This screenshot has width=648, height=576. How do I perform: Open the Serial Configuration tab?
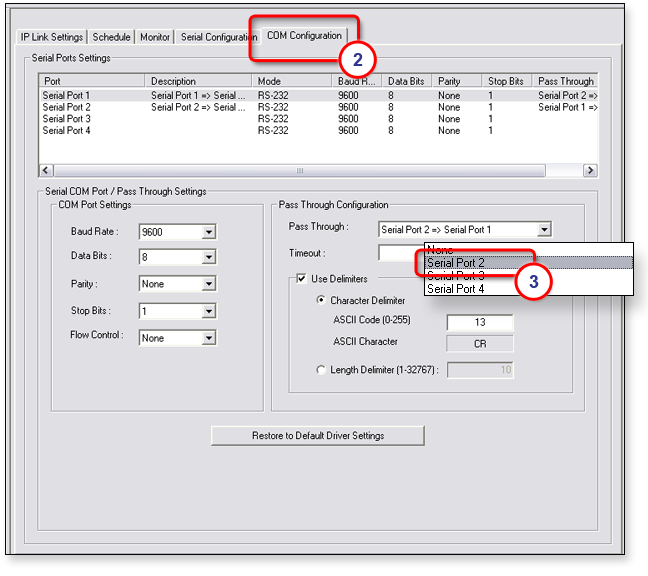point(218,37)
